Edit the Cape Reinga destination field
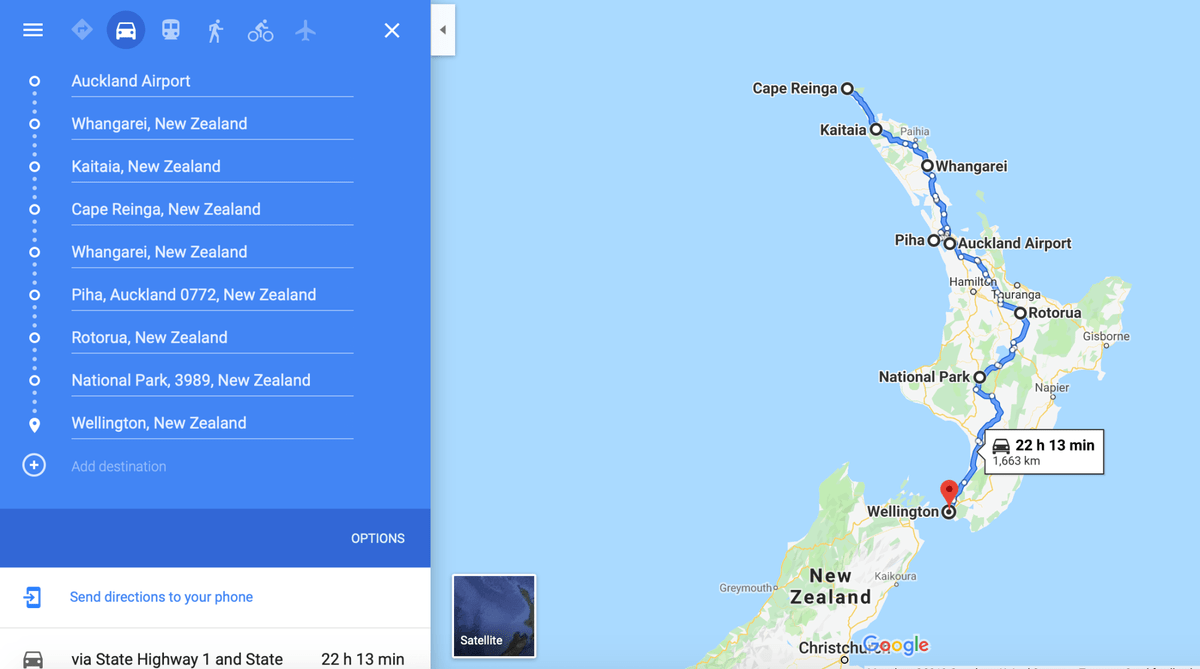This screenshot has width=1200, height=669. 212,209
